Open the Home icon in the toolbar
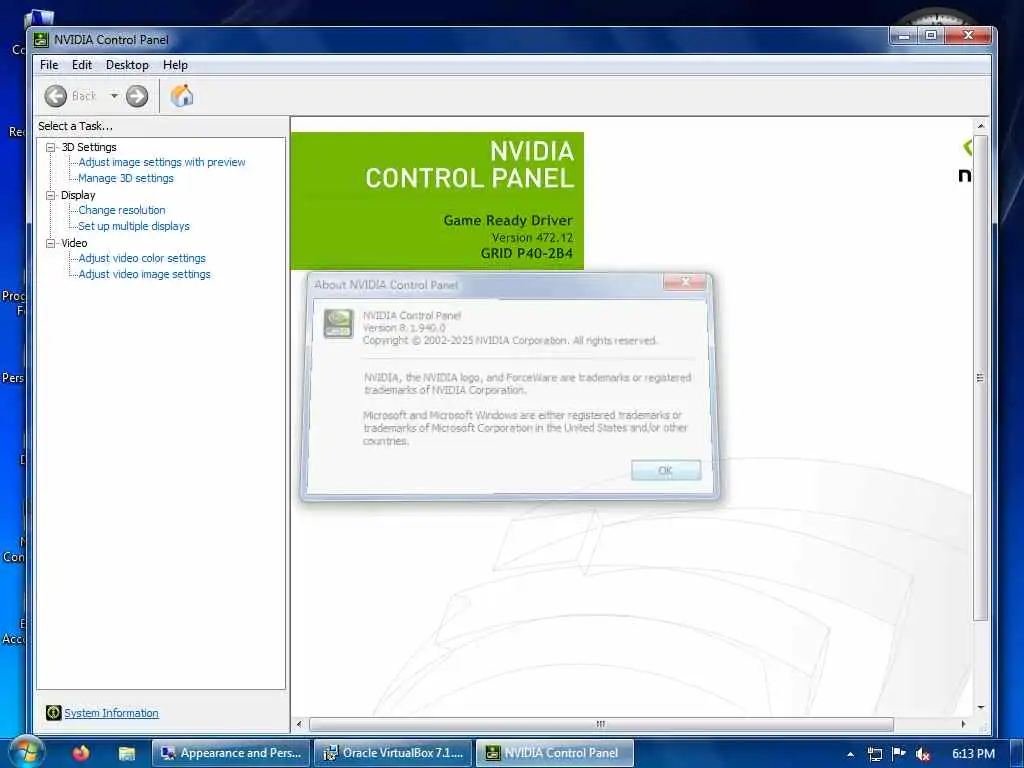 tap(182, 95)
